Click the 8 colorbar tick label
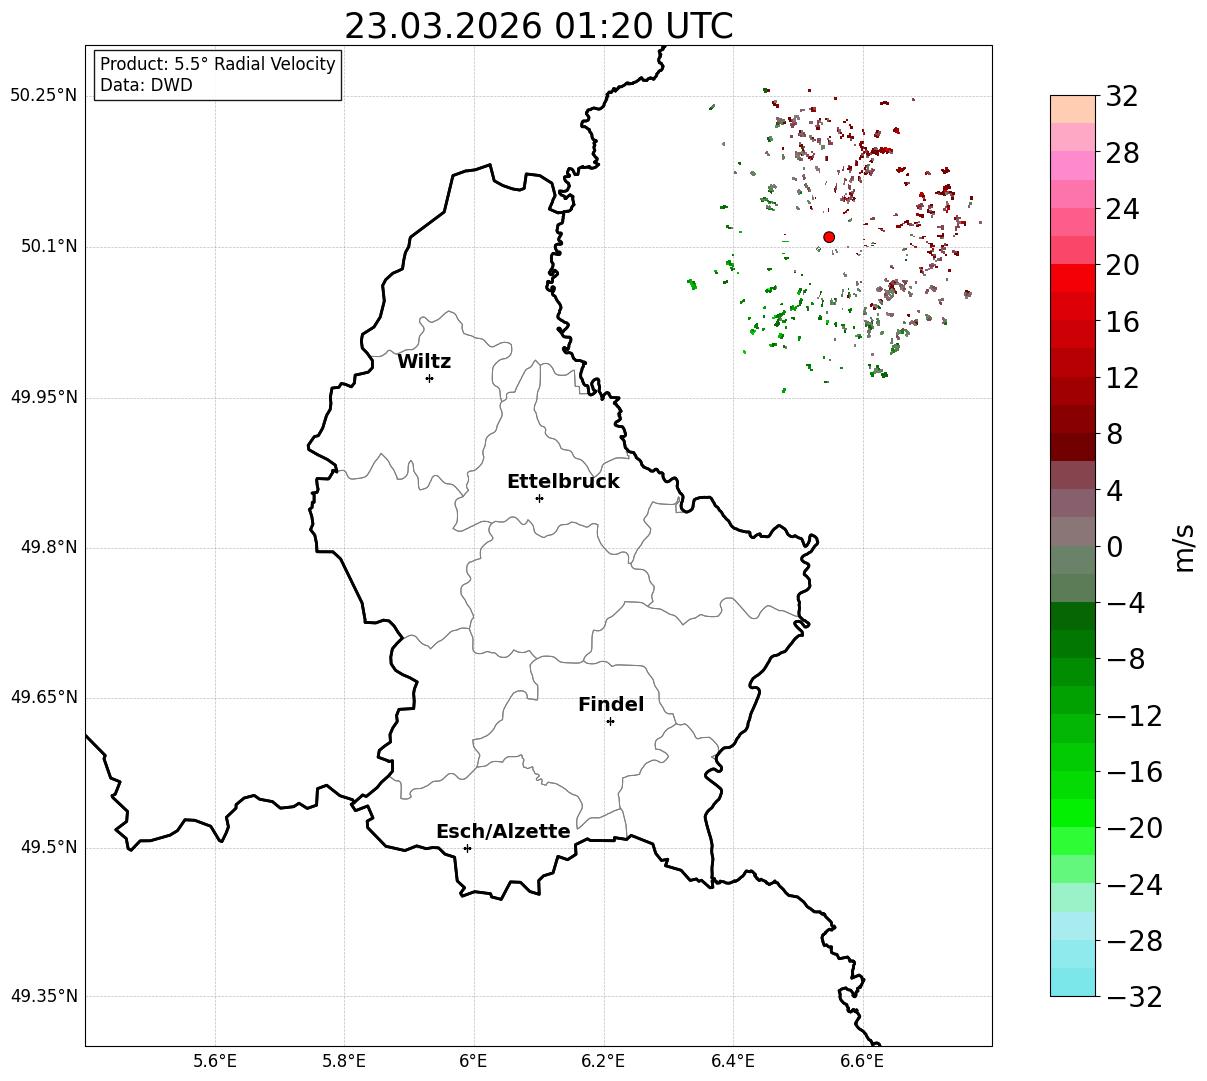Screen dimensions: 1207x1081 [1113, 435]
